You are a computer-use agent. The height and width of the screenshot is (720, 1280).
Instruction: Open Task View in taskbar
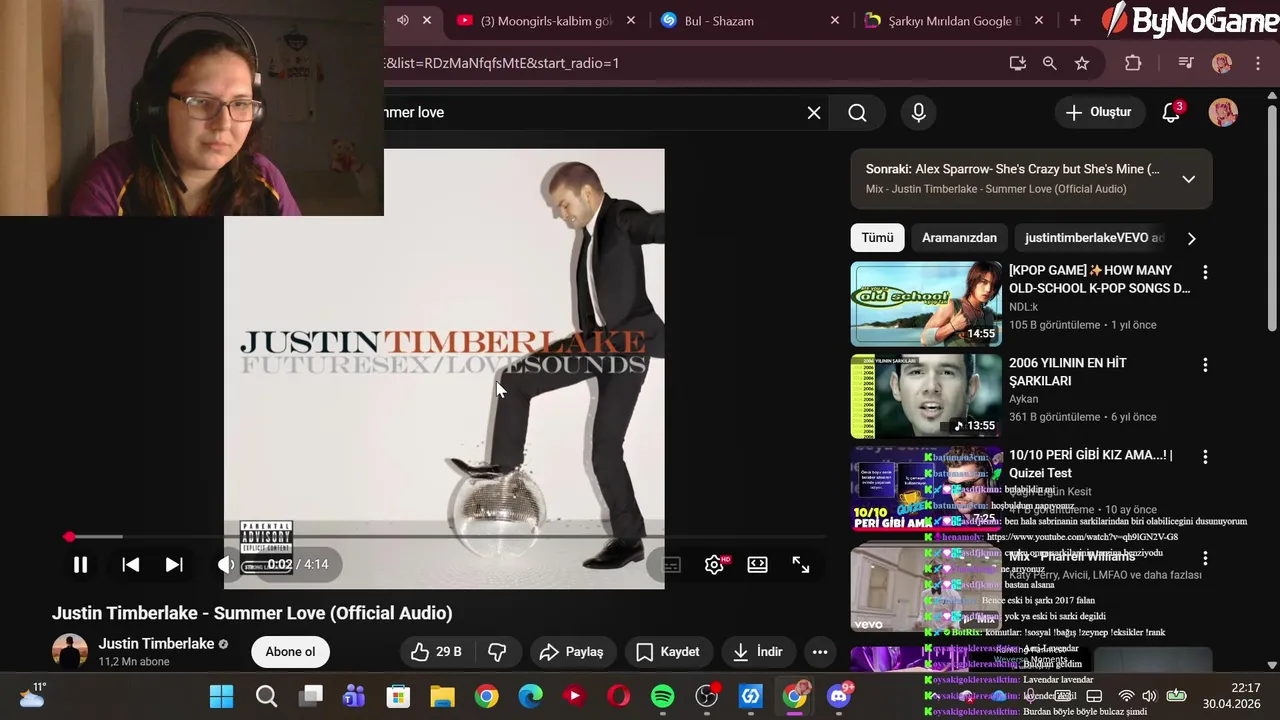(311, 696)
